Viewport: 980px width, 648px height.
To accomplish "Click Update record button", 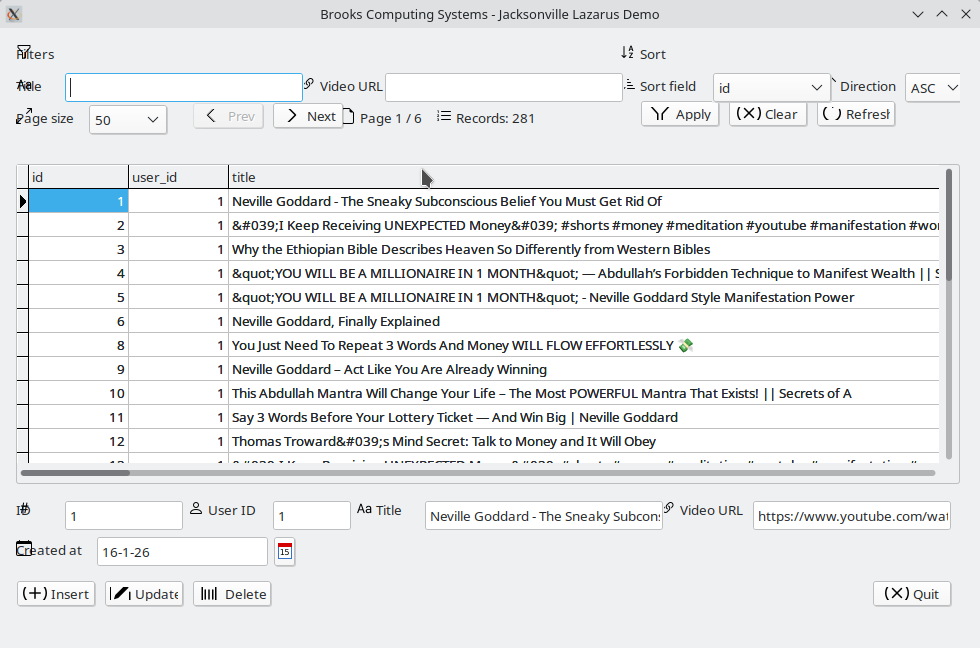I will [x=145, y=594].
